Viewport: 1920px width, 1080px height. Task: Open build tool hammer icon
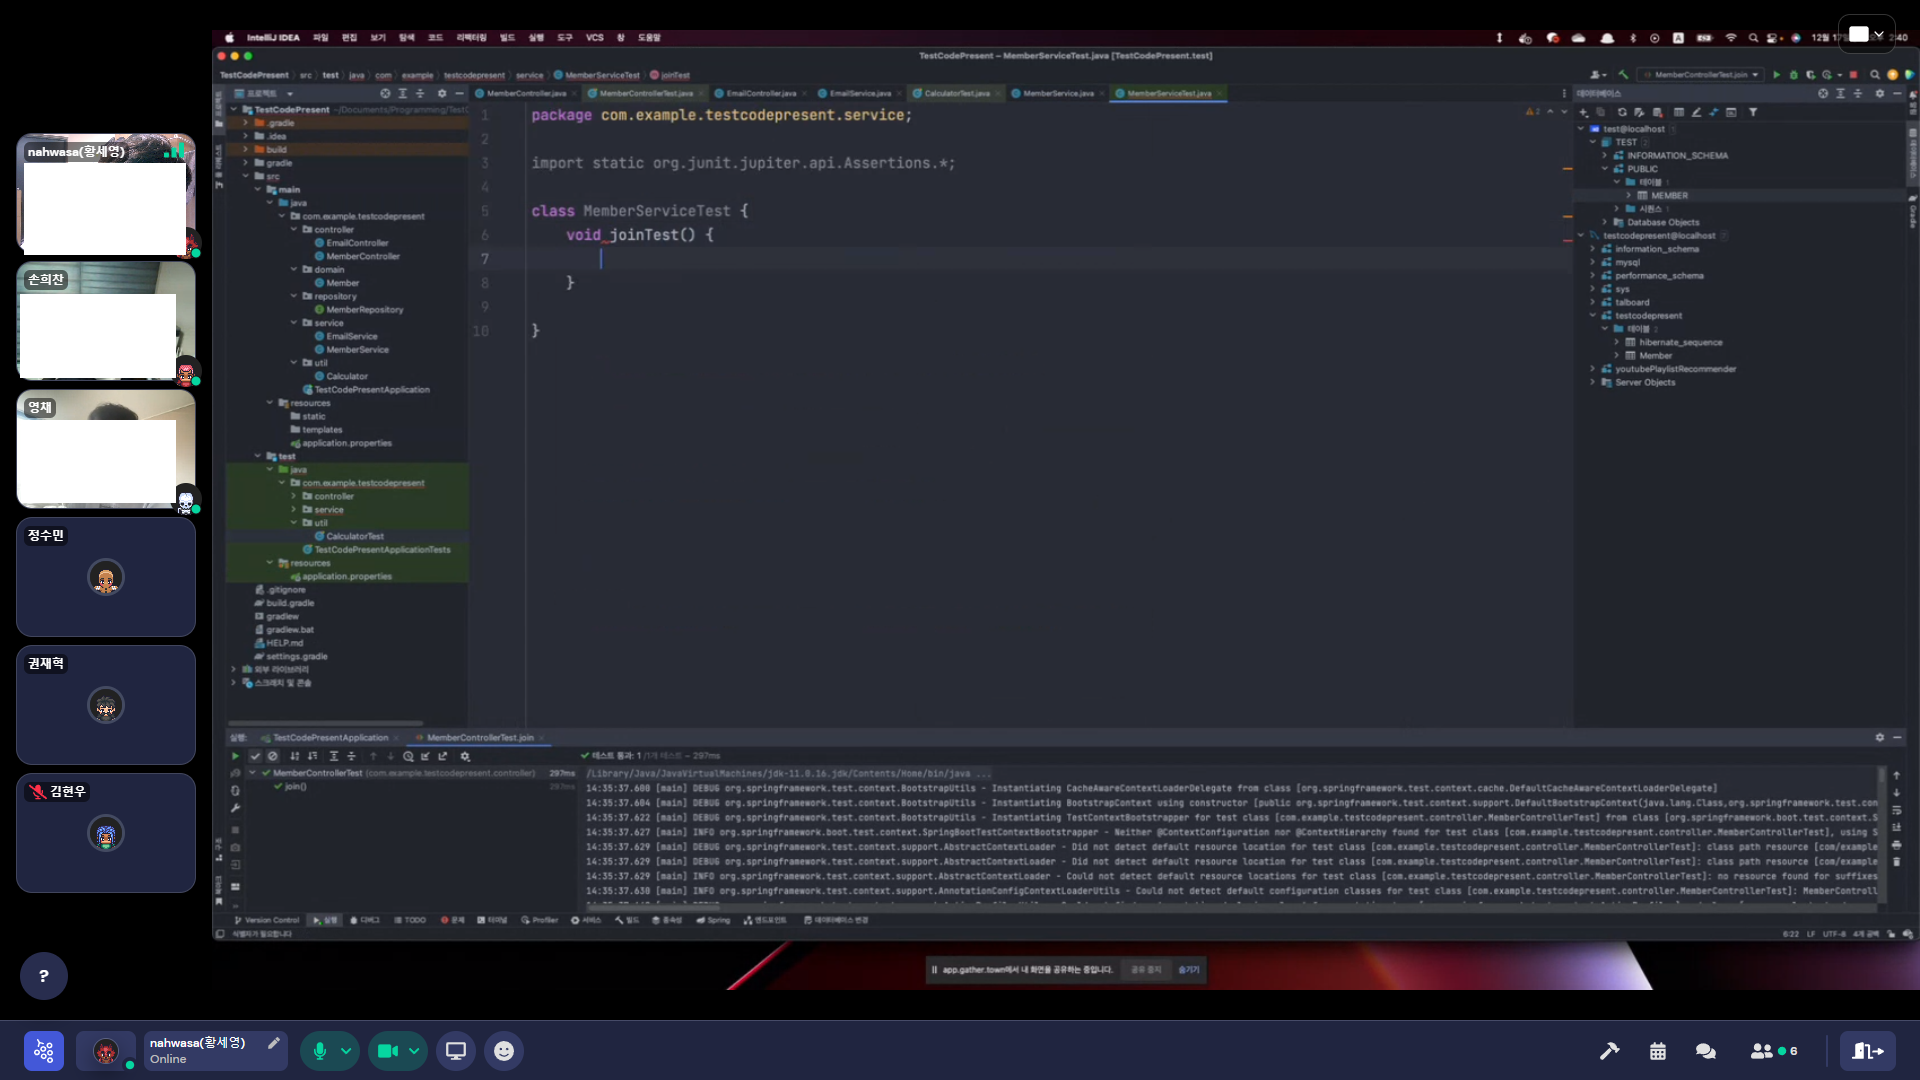click(1609, 1051)
